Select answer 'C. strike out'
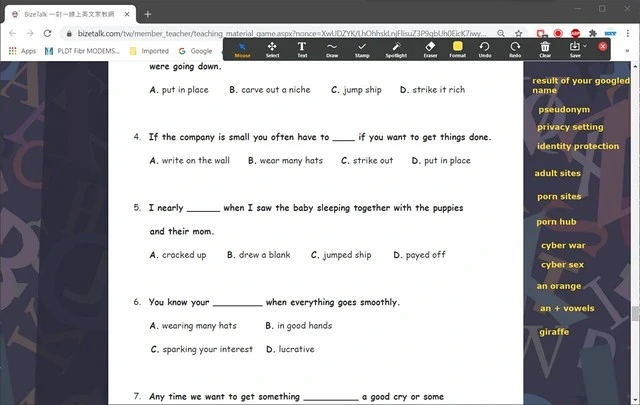The image size is (640, 405). coord(367,160)
